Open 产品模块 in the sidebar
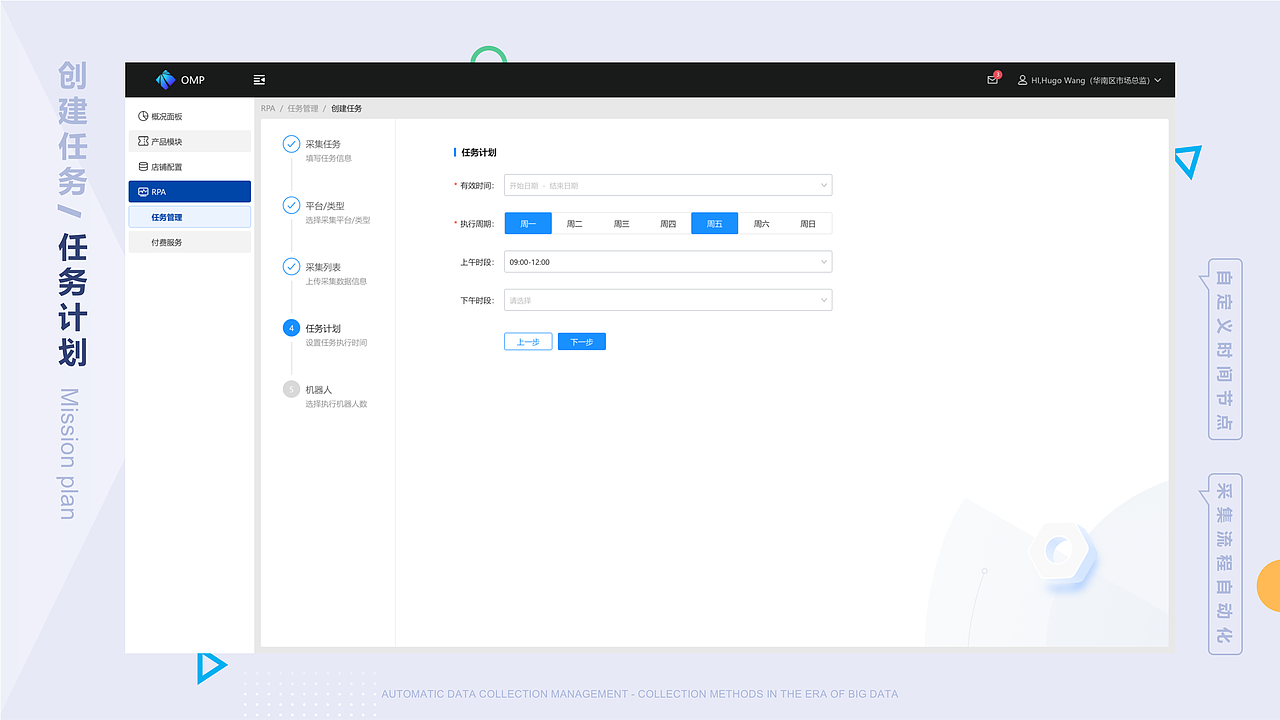The width and height of the screenshot is (1280, 720). [190, 141]
